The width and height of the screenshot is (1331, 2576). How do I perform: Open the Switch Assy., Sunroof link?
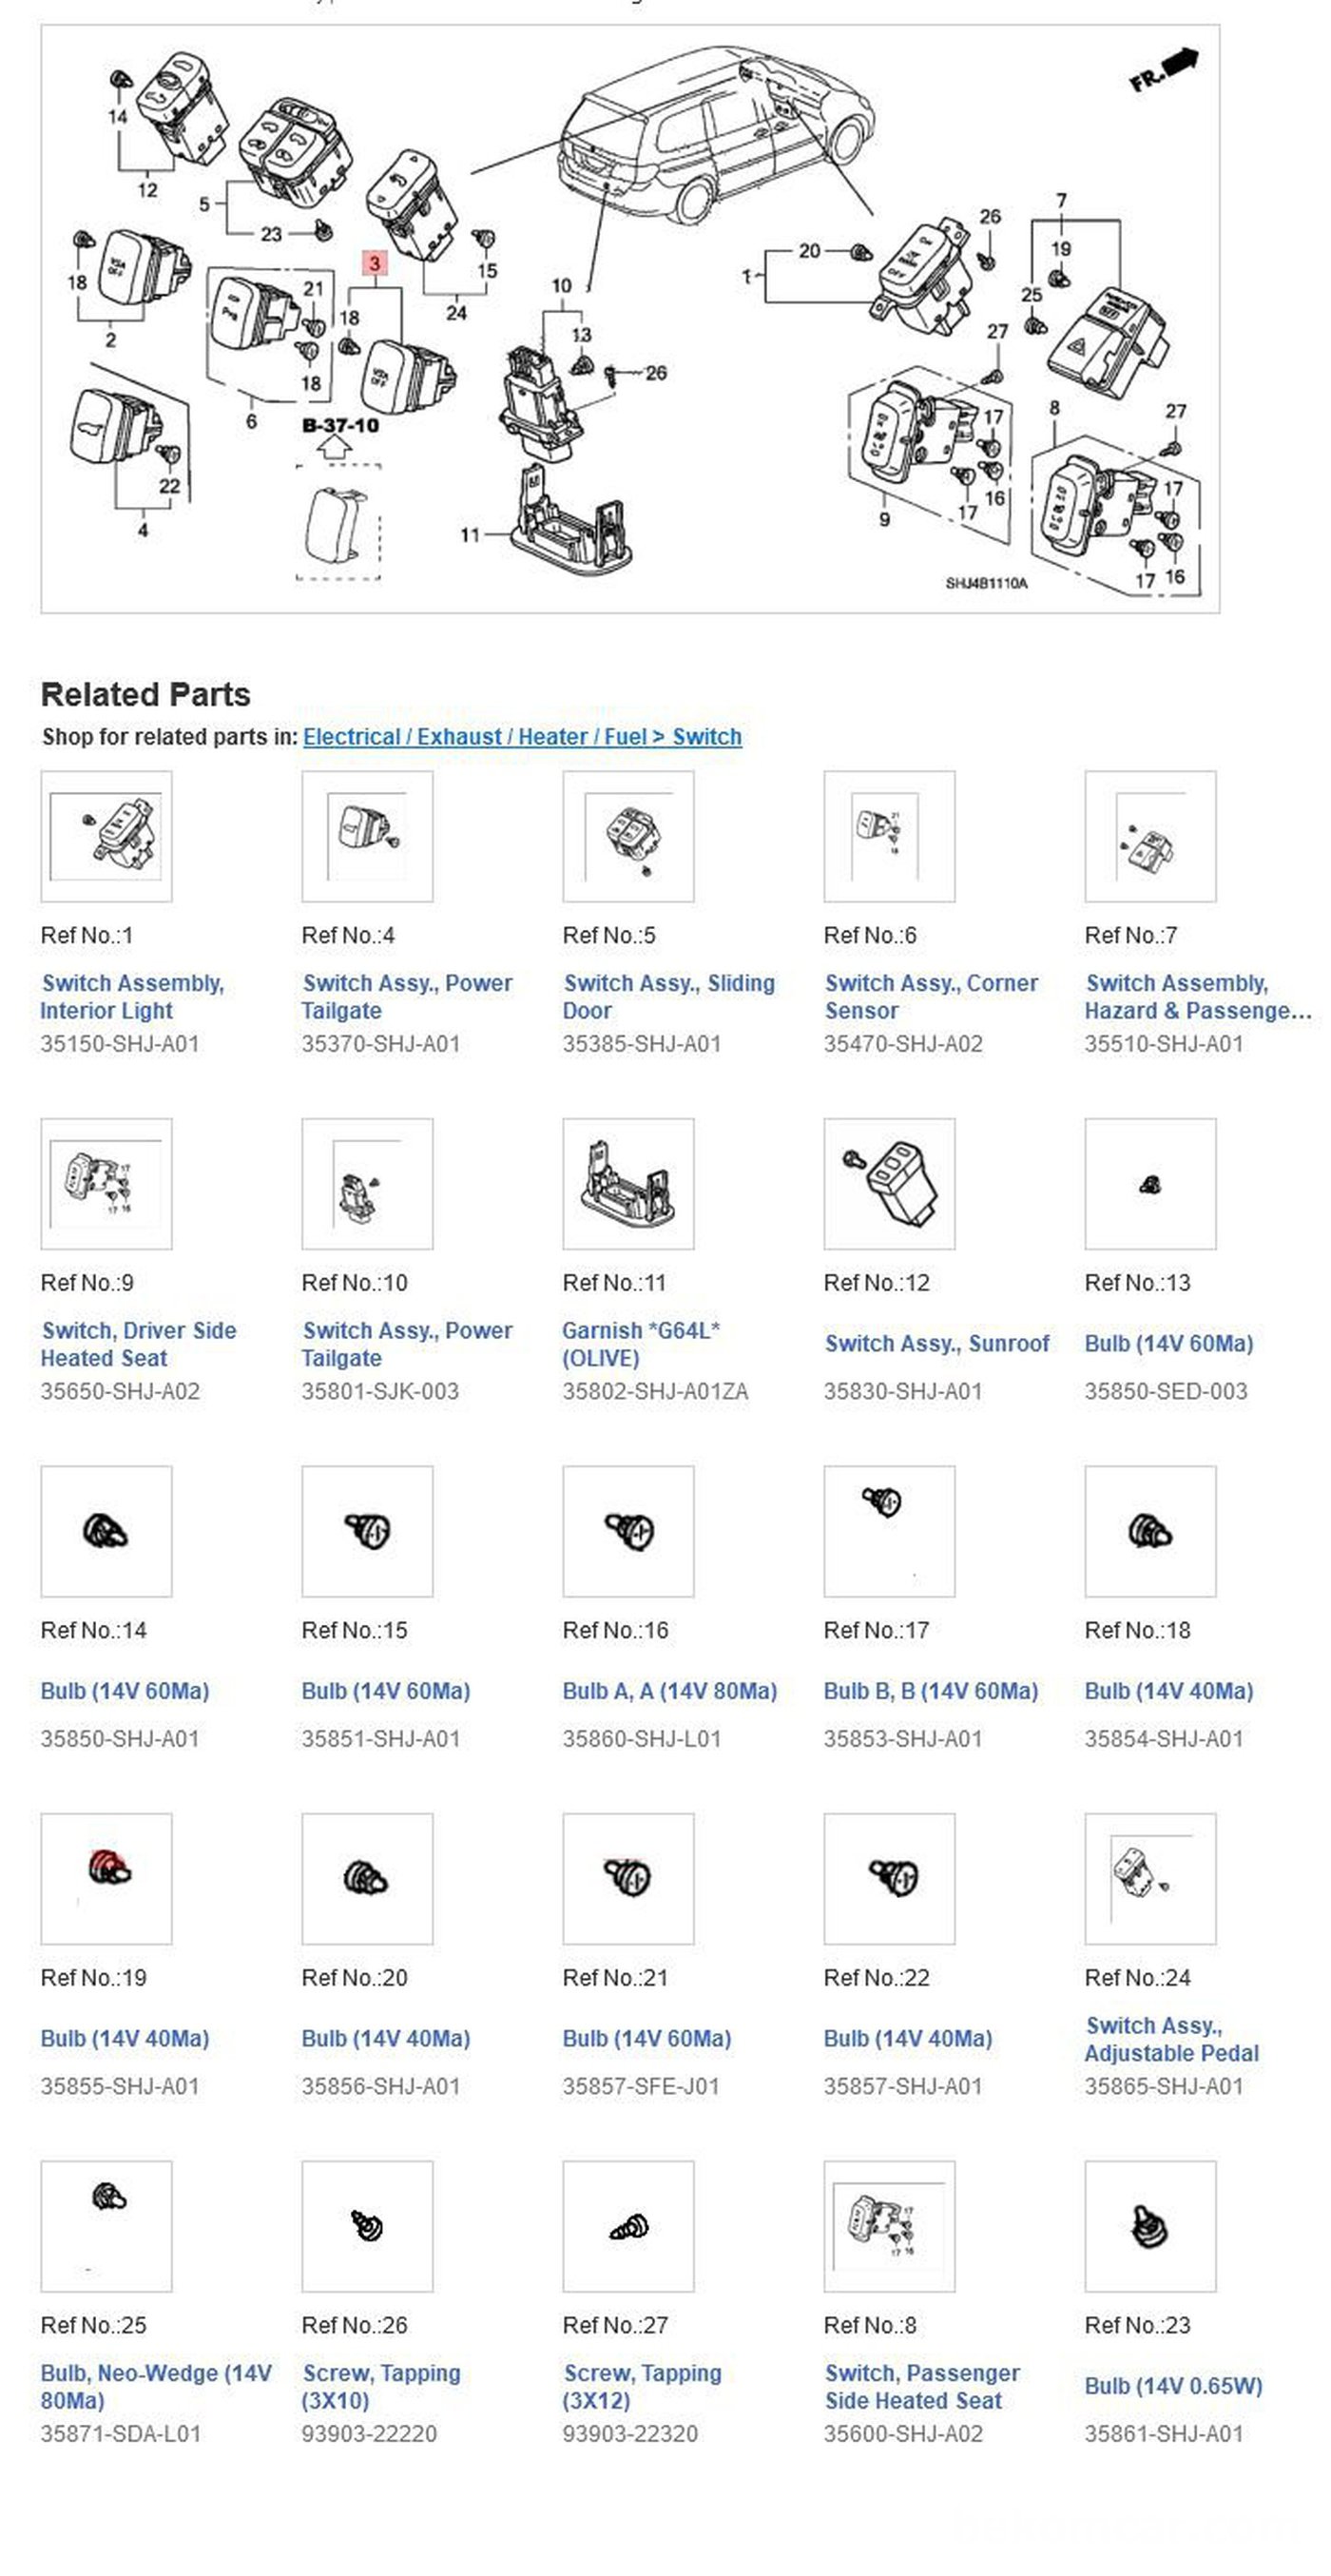pos(936,1343)
